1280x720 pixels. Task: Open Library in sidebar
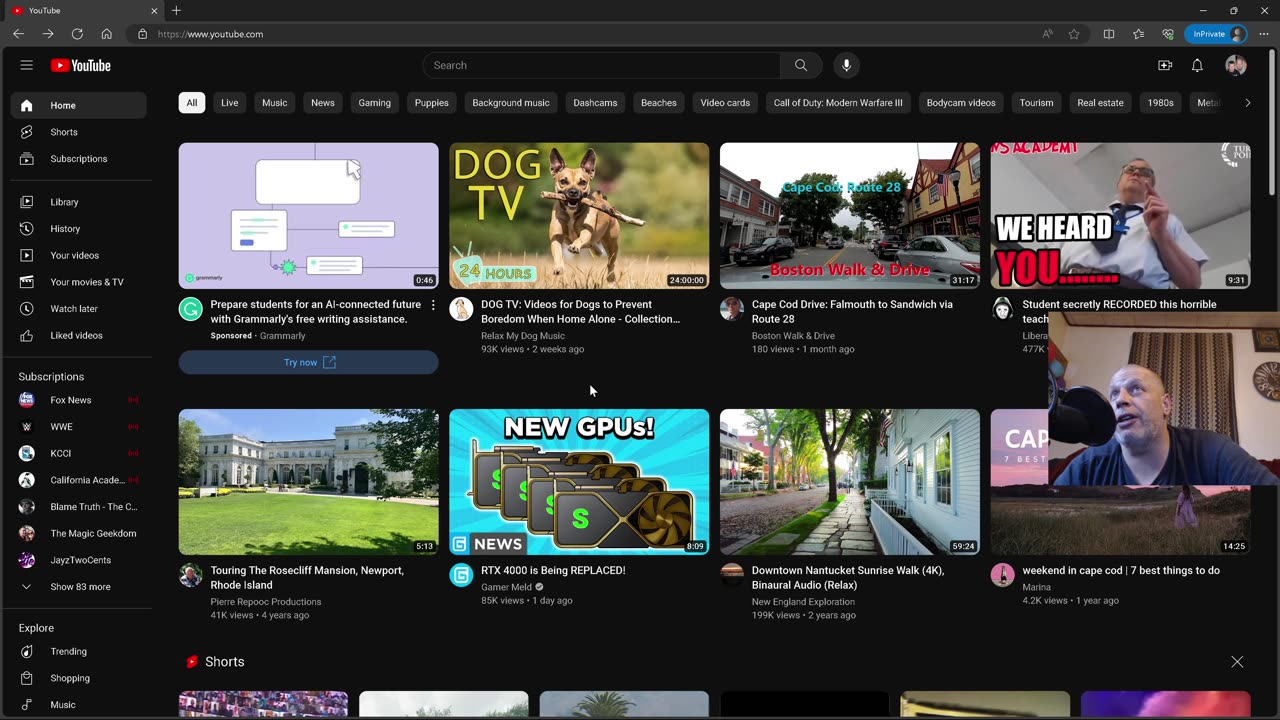point(79,202)
